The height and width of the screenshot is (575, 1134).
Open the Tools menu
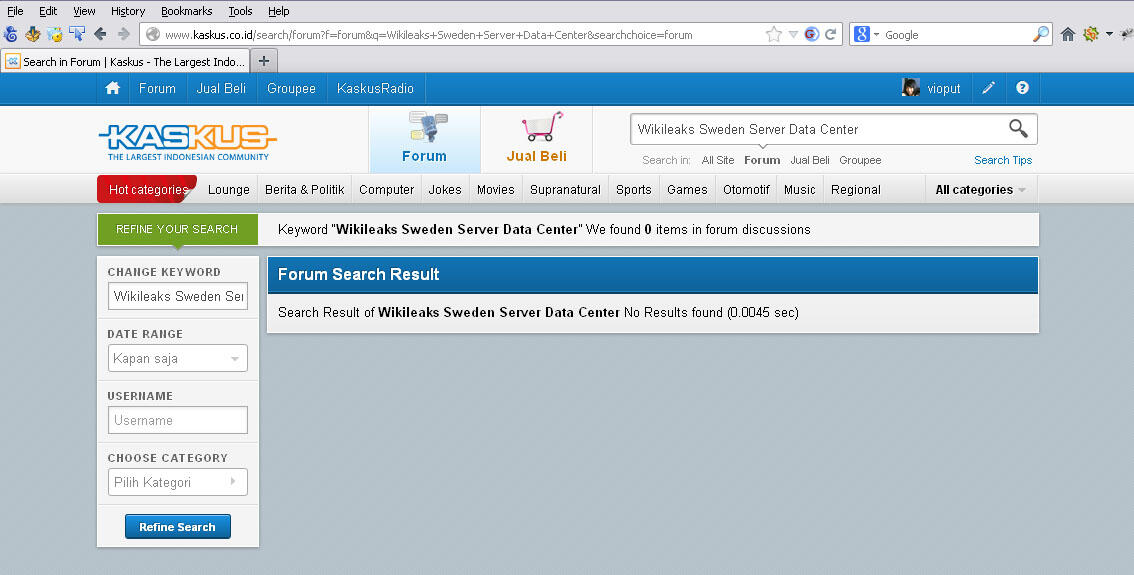click(240, 11)
